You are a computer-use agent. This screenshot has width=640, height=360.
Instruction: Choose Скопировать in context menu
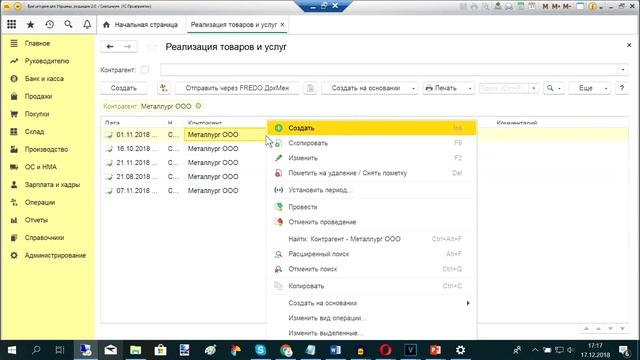(371, 143)
